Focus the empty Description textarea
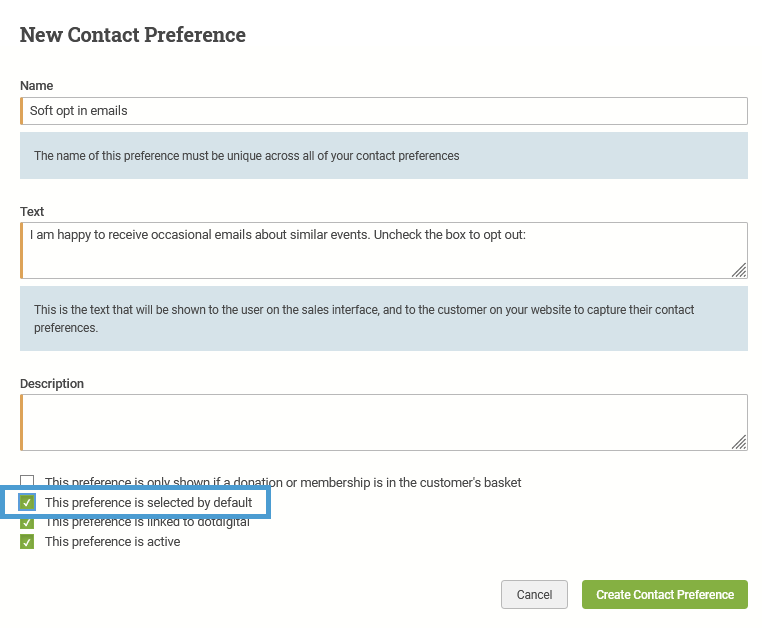This screenshot has height=628, width=762. point(384,422)
